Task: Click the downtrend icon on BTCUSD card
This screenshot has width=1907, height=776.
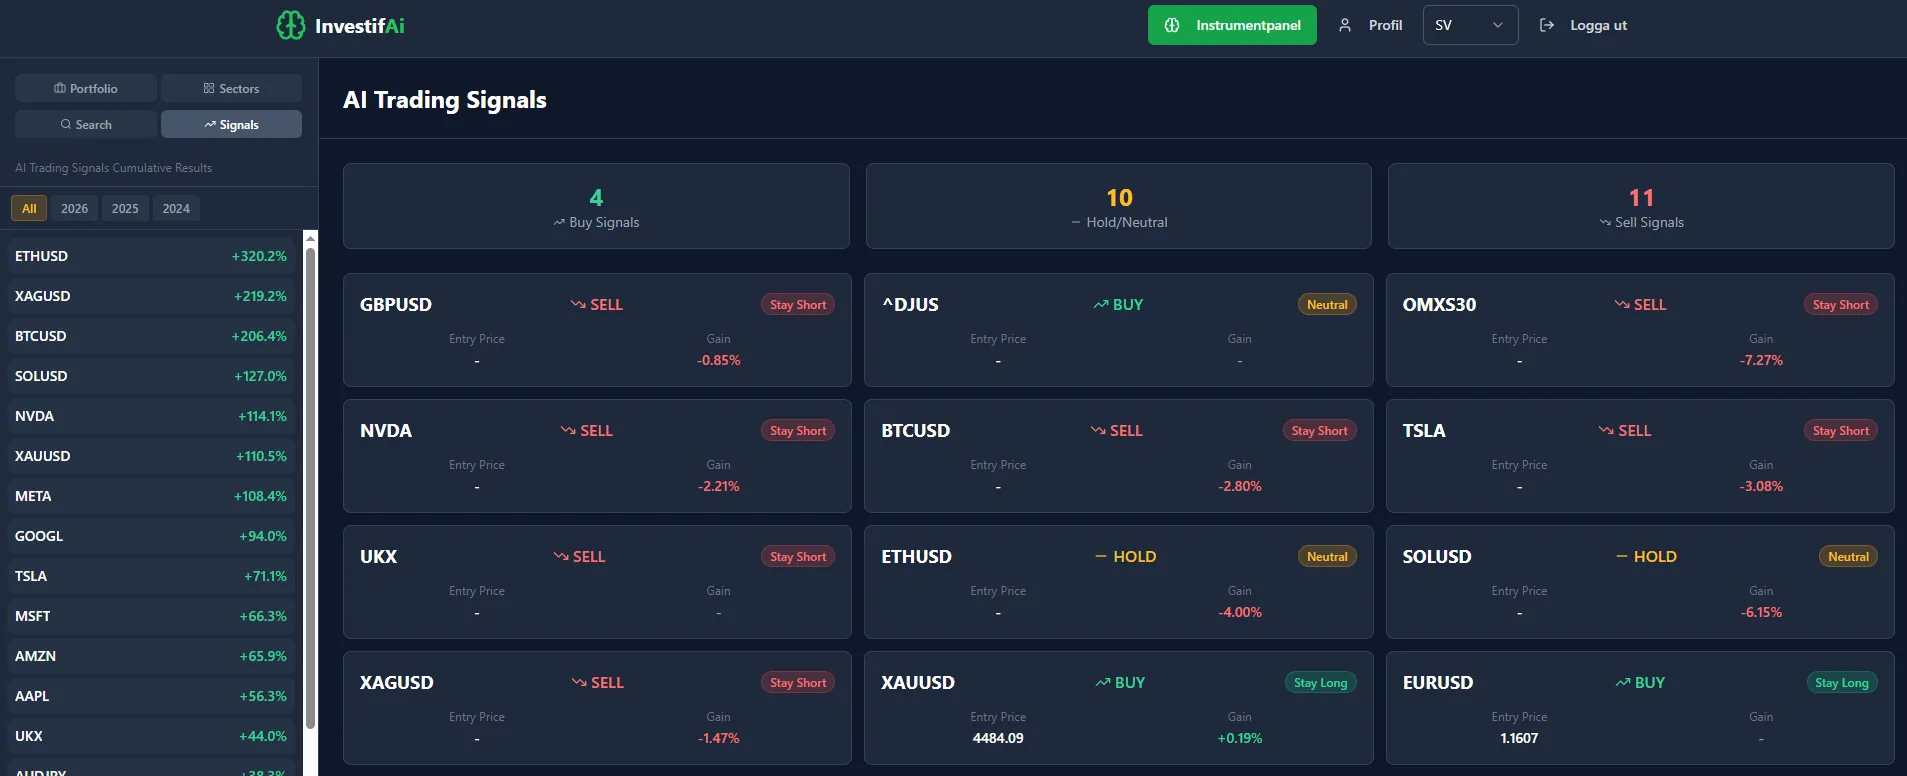Action: pyautogui.click(x=1098, y=430)
